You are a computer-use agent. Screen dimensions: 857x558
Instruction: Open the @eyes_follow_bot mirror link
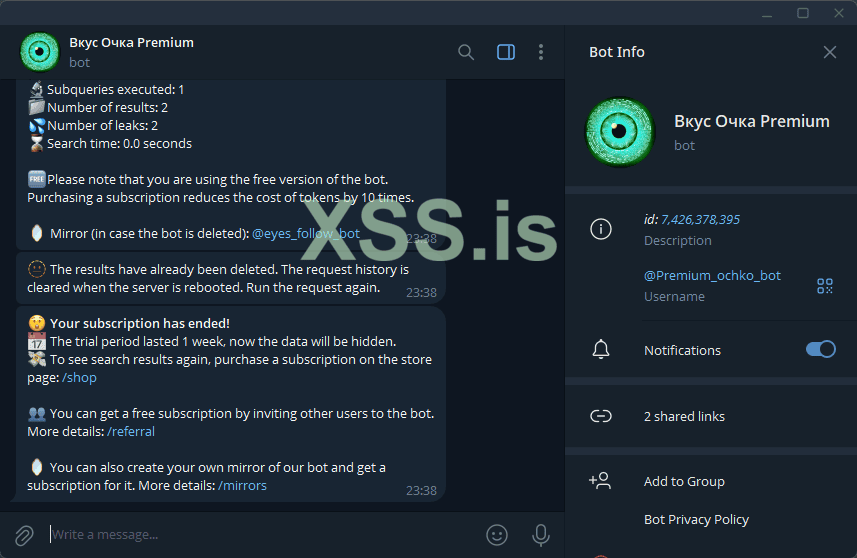point(306,234)
